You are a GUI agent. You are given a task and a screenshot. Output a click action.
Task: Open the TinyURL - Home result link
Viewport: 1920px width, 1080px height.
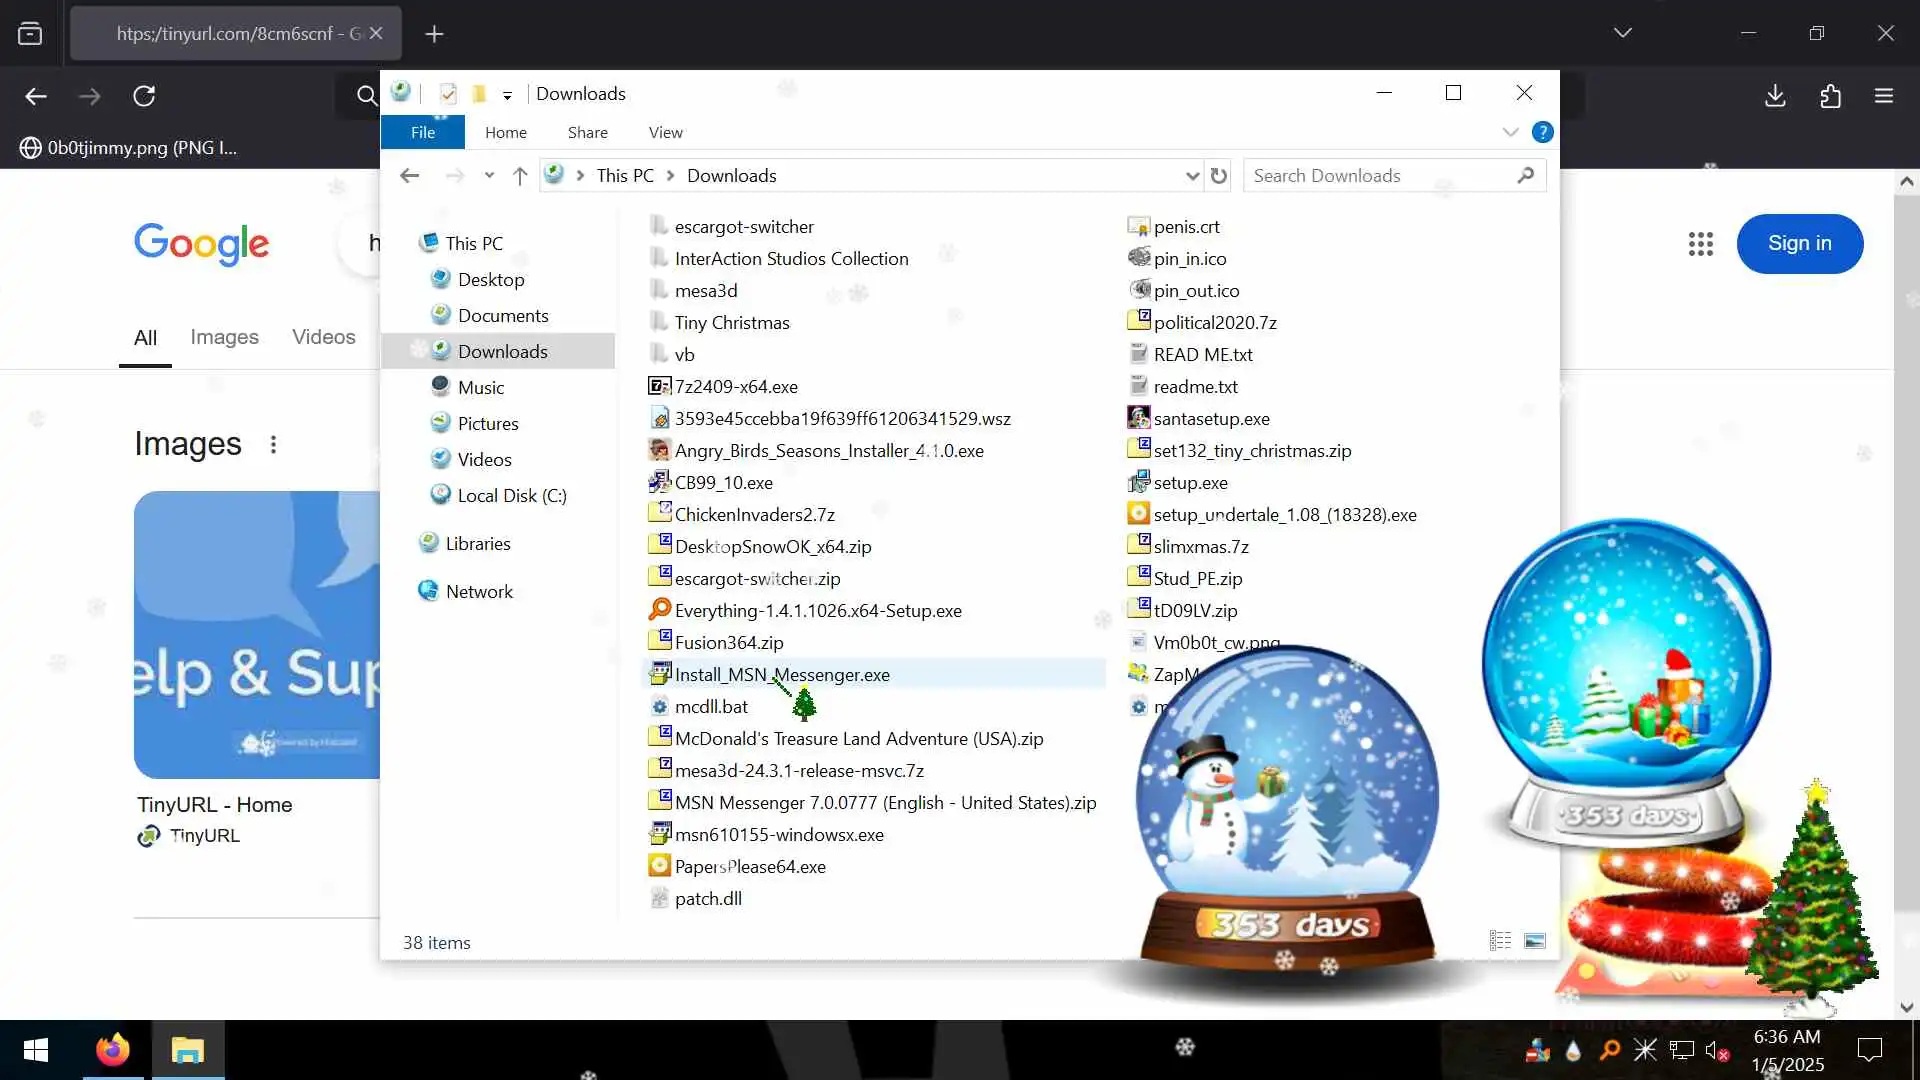click(x=214, y=805)
